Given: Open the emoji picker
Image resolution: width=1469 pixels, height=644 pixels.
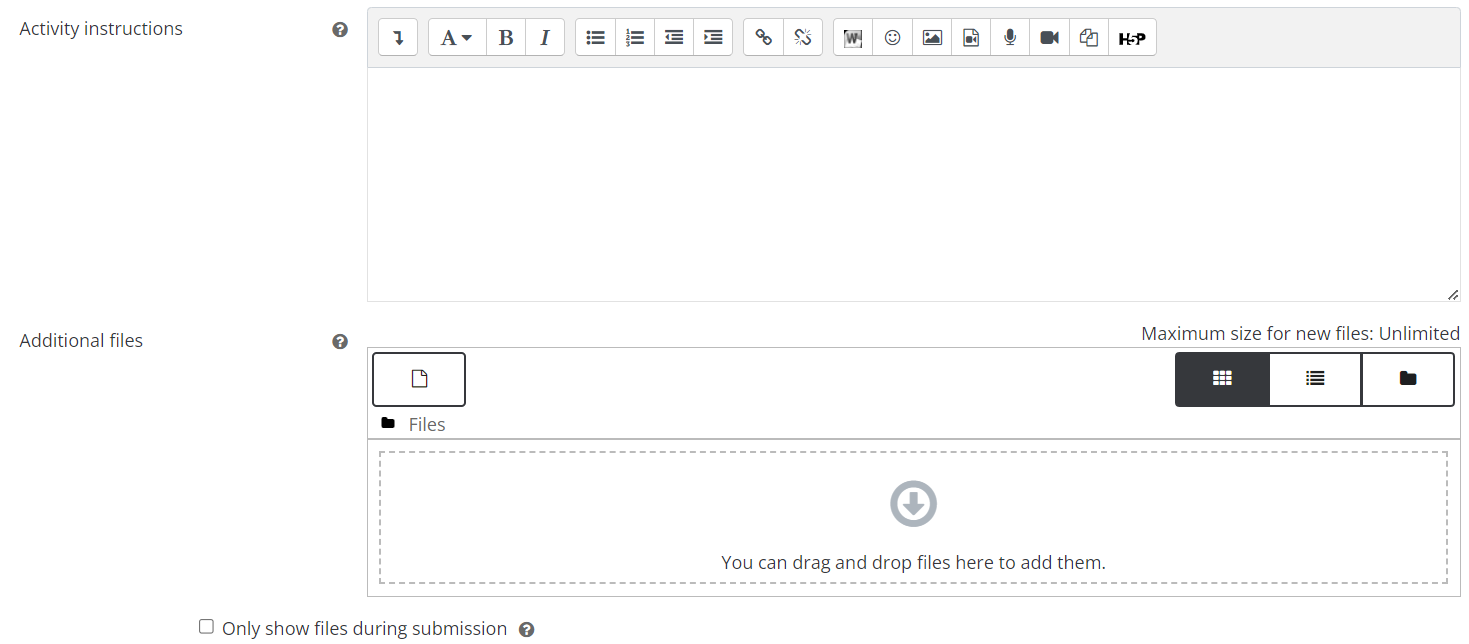Looking at the screenshot, I should (892, 38).
